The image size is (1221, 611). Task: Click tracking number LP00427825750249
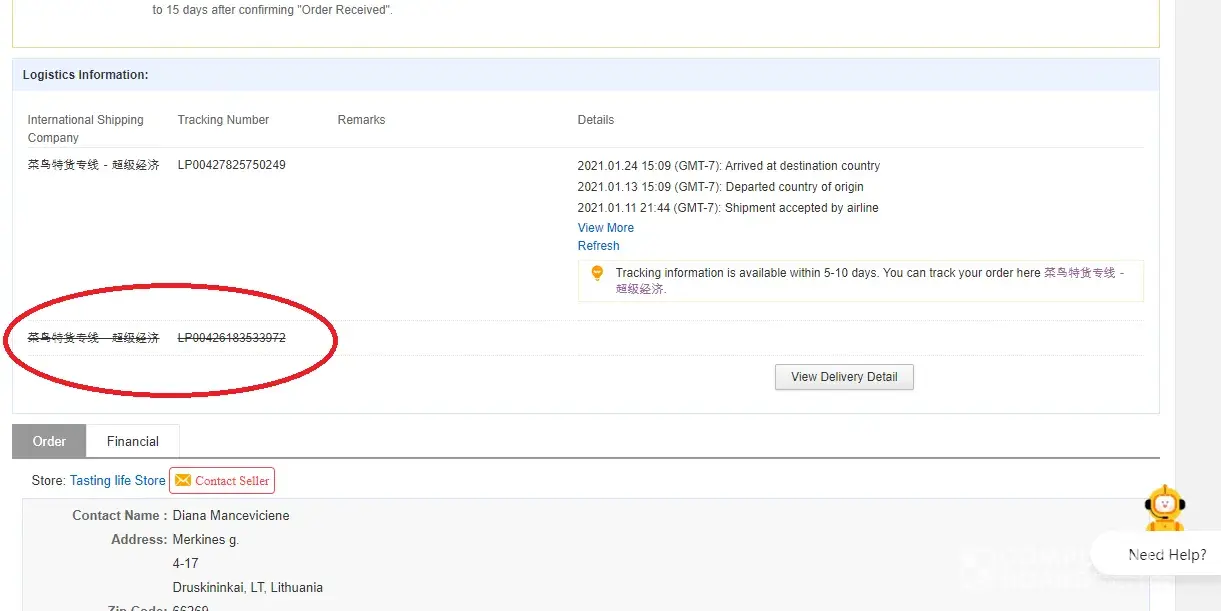[x=231, y=165]
